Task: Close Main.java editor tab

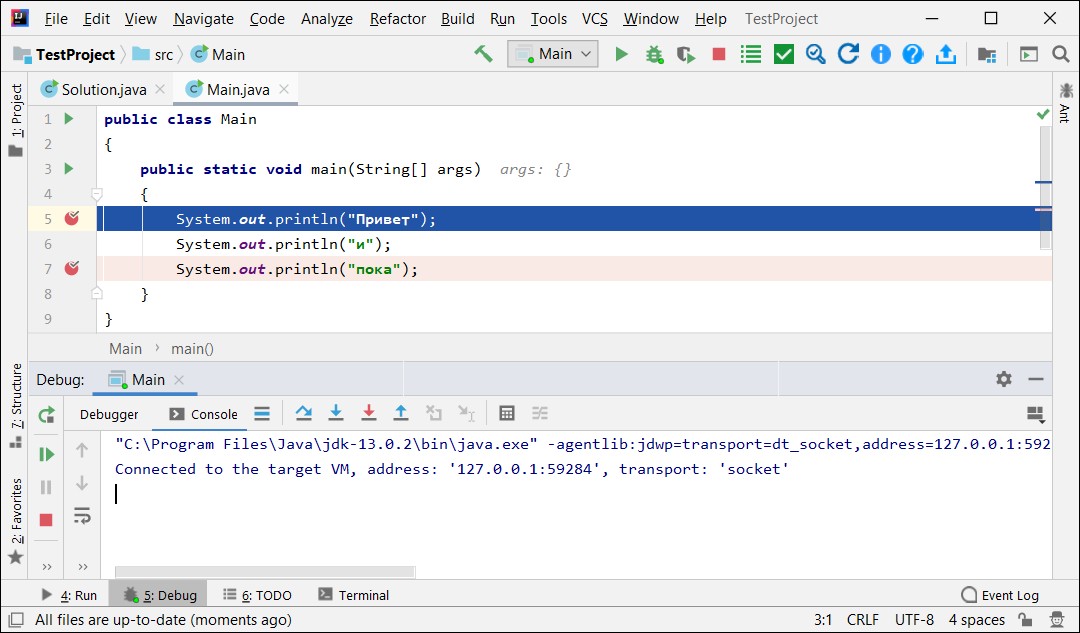Action: [284, 90]
